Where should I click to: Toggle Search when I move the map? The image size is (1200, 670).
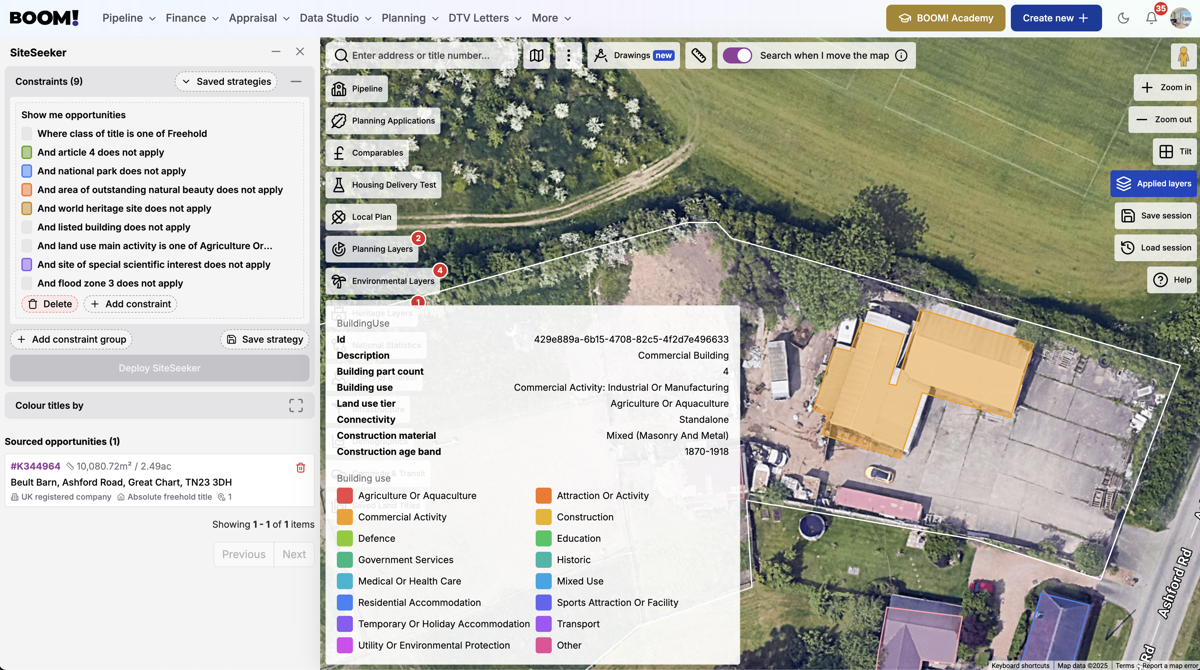click(x=737, y=56)
